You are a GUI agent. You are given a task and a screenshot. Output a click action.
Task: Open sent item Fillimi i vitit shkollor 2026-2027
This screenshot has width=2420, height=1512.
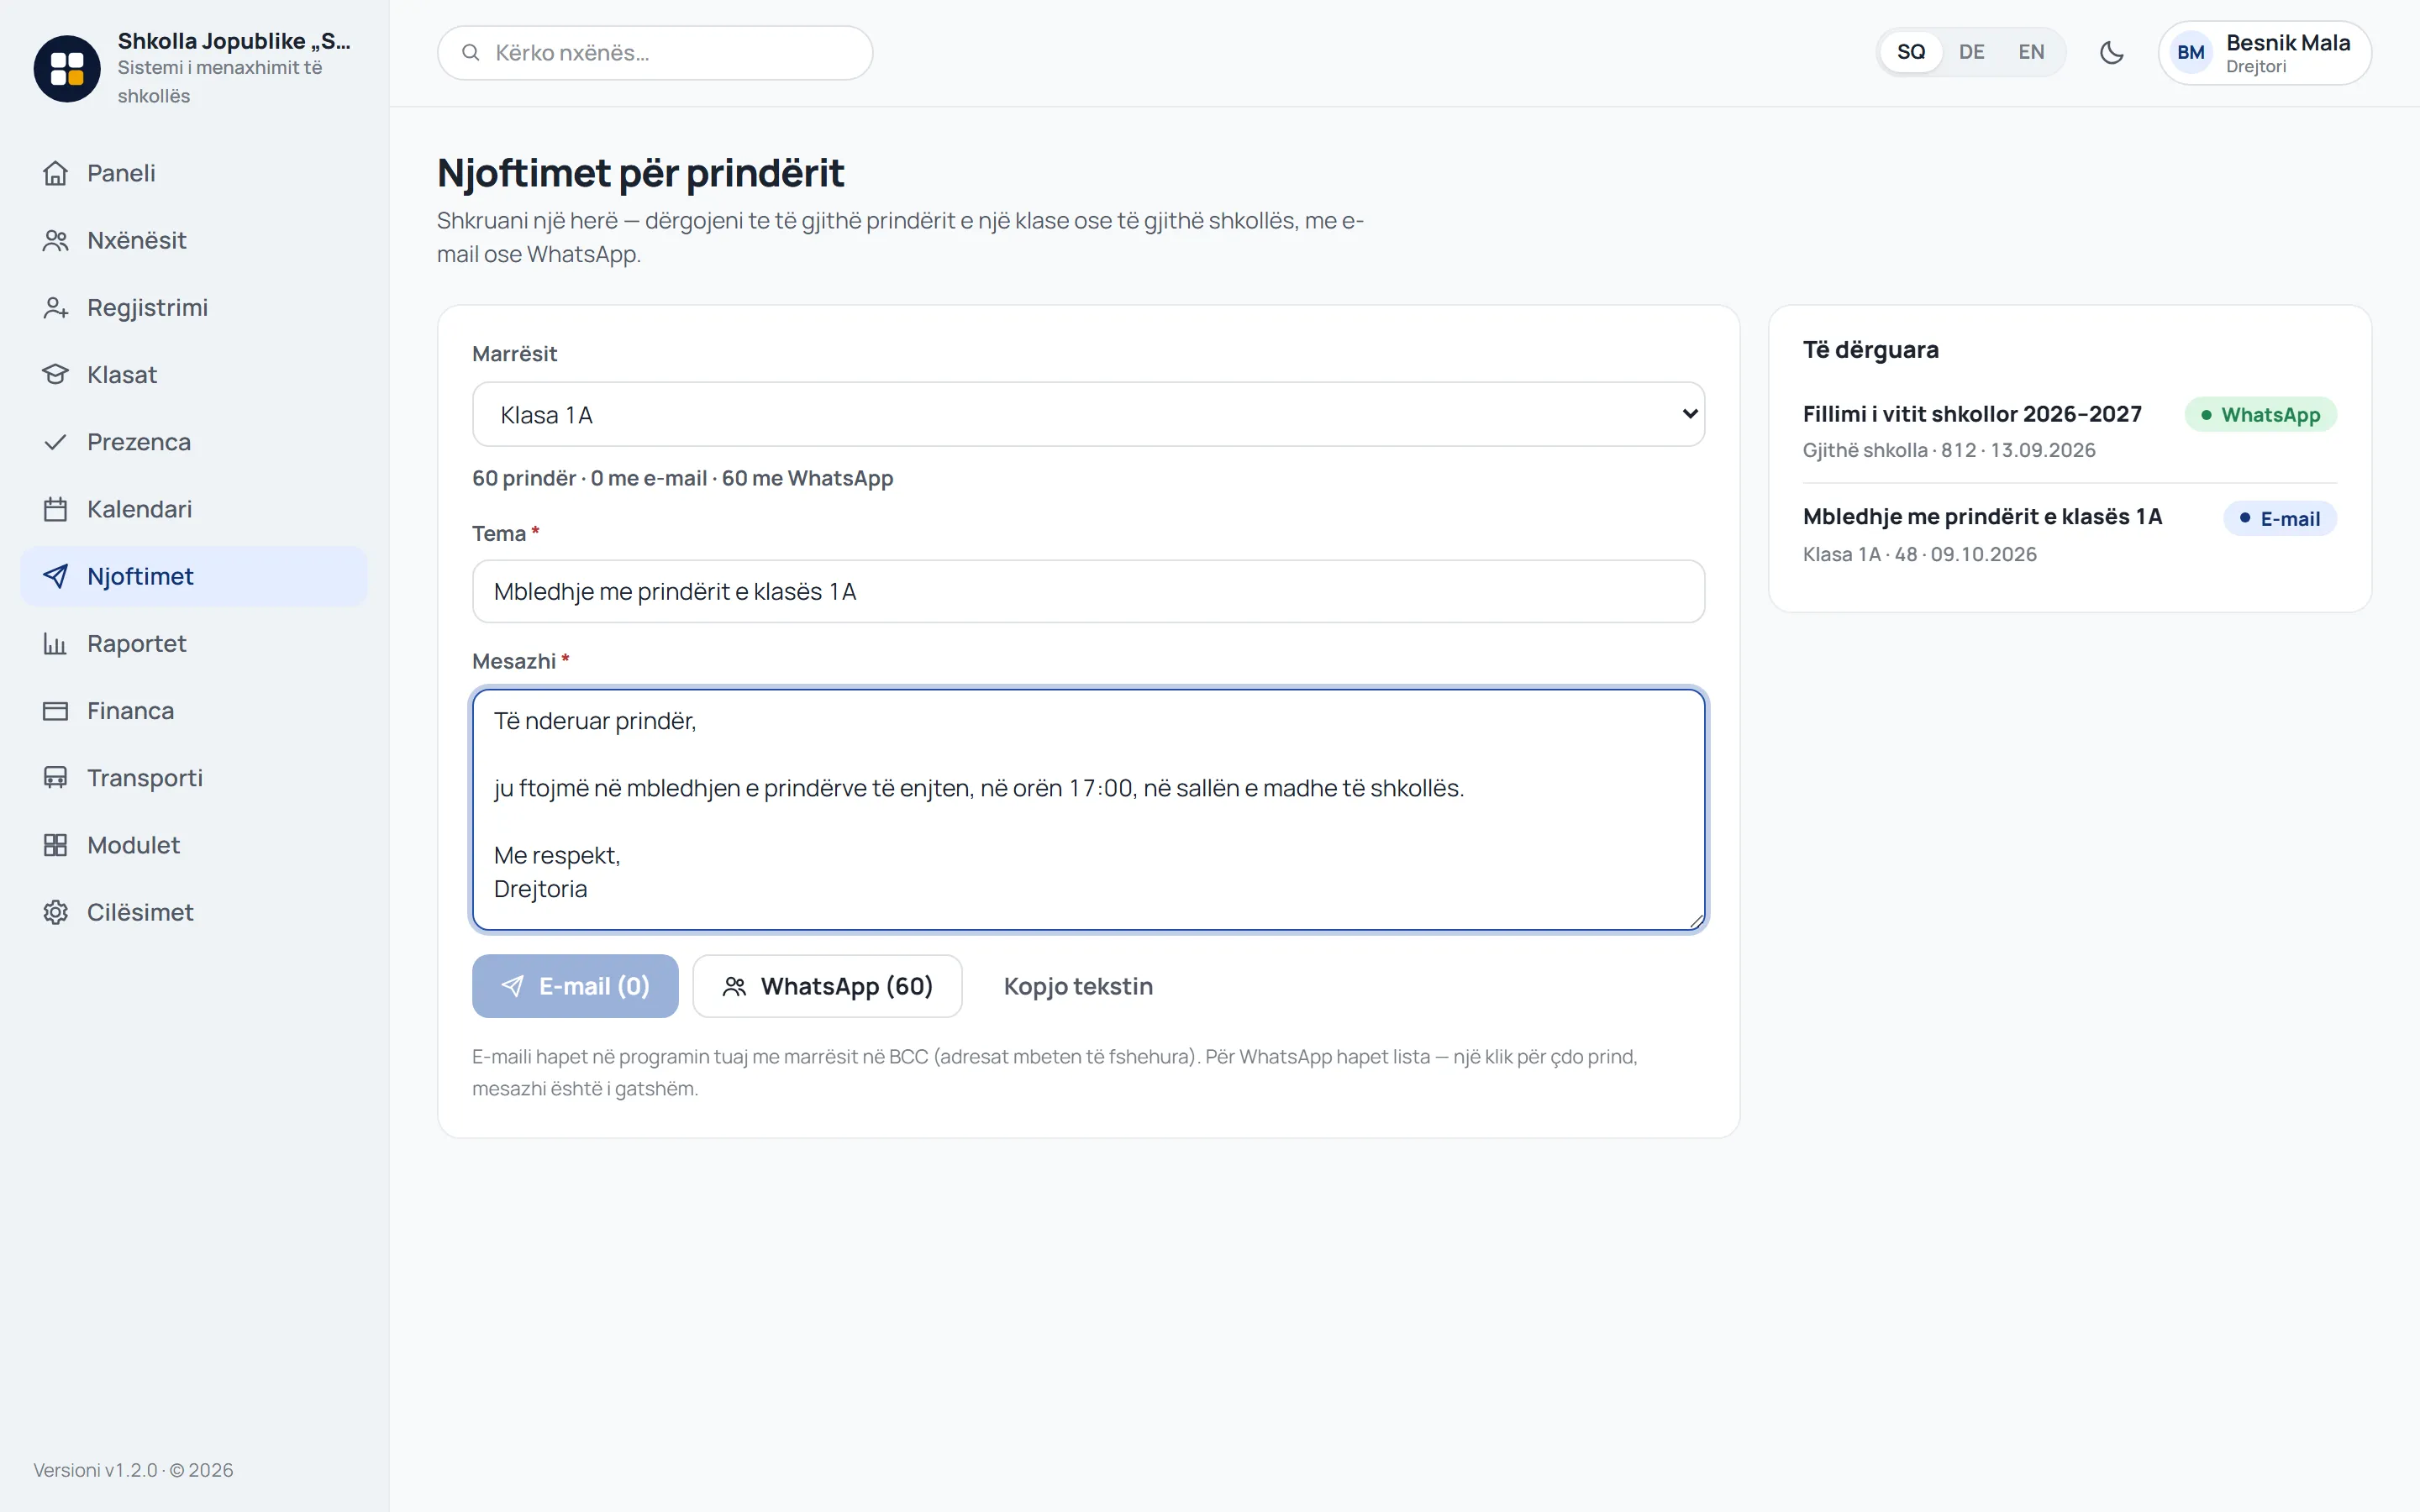(x=1972, y=414)
